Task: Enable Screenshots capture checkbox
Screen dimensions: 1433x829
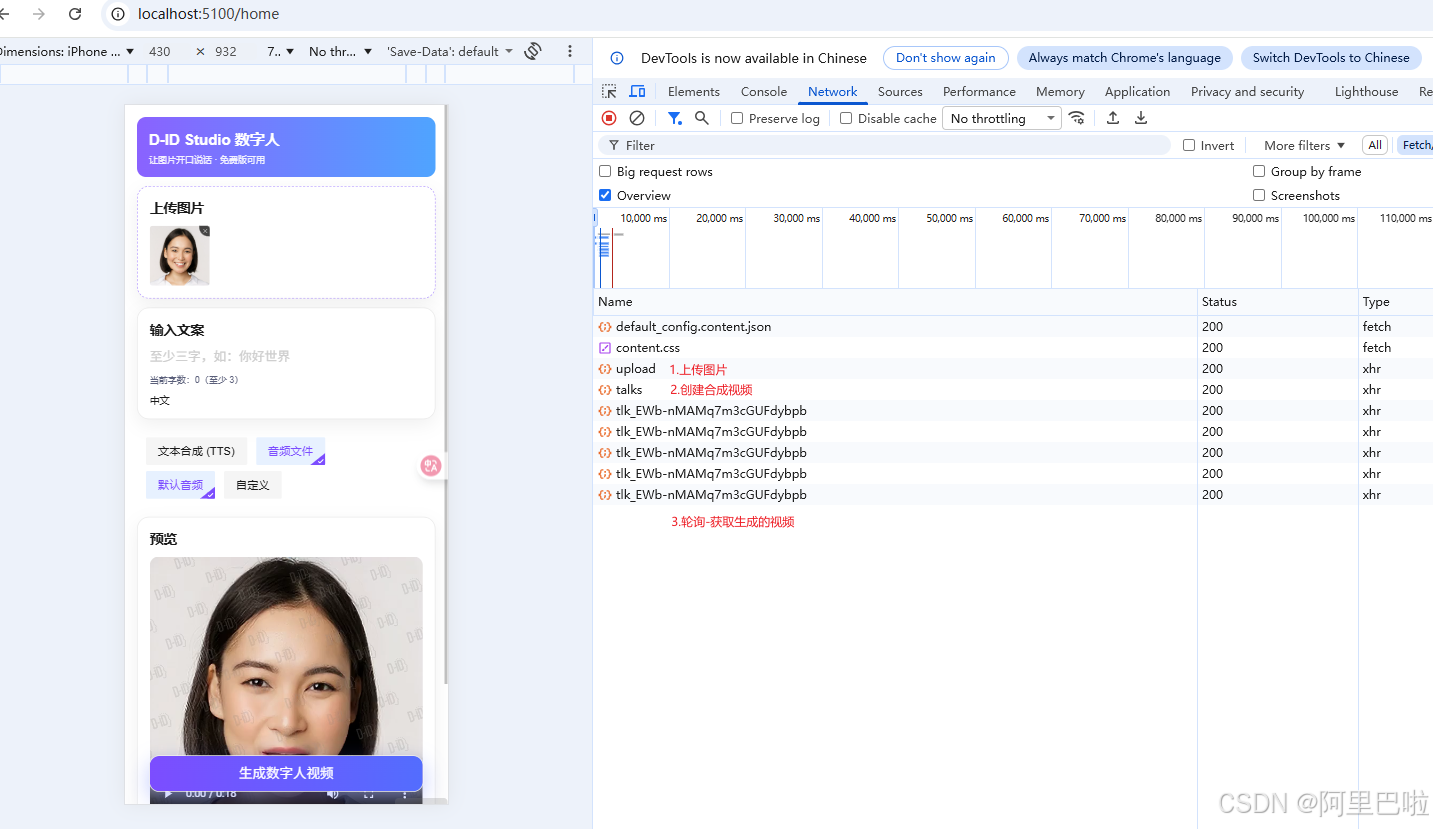Action: pos(1259,195)
